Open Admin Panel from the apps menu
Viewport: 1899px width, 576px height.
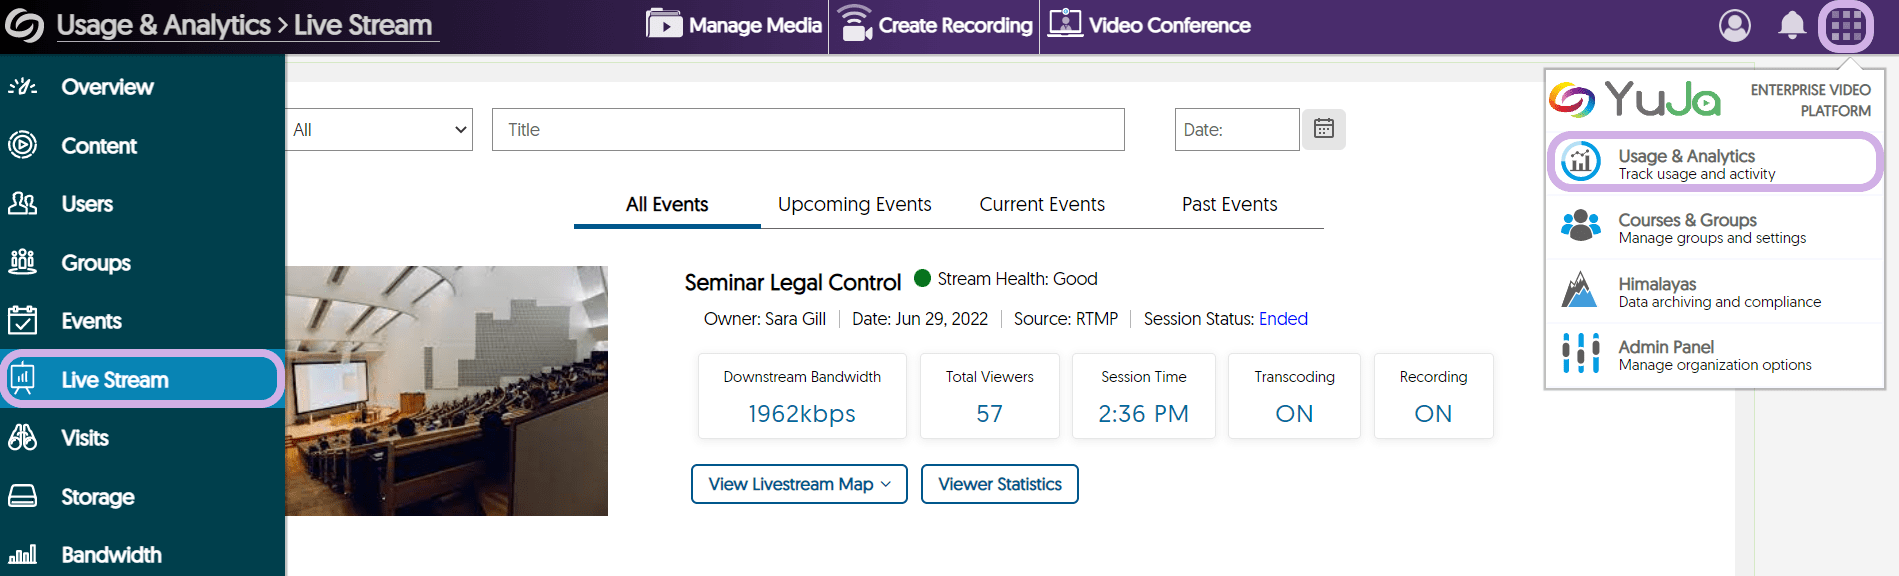coord(1715,355)
